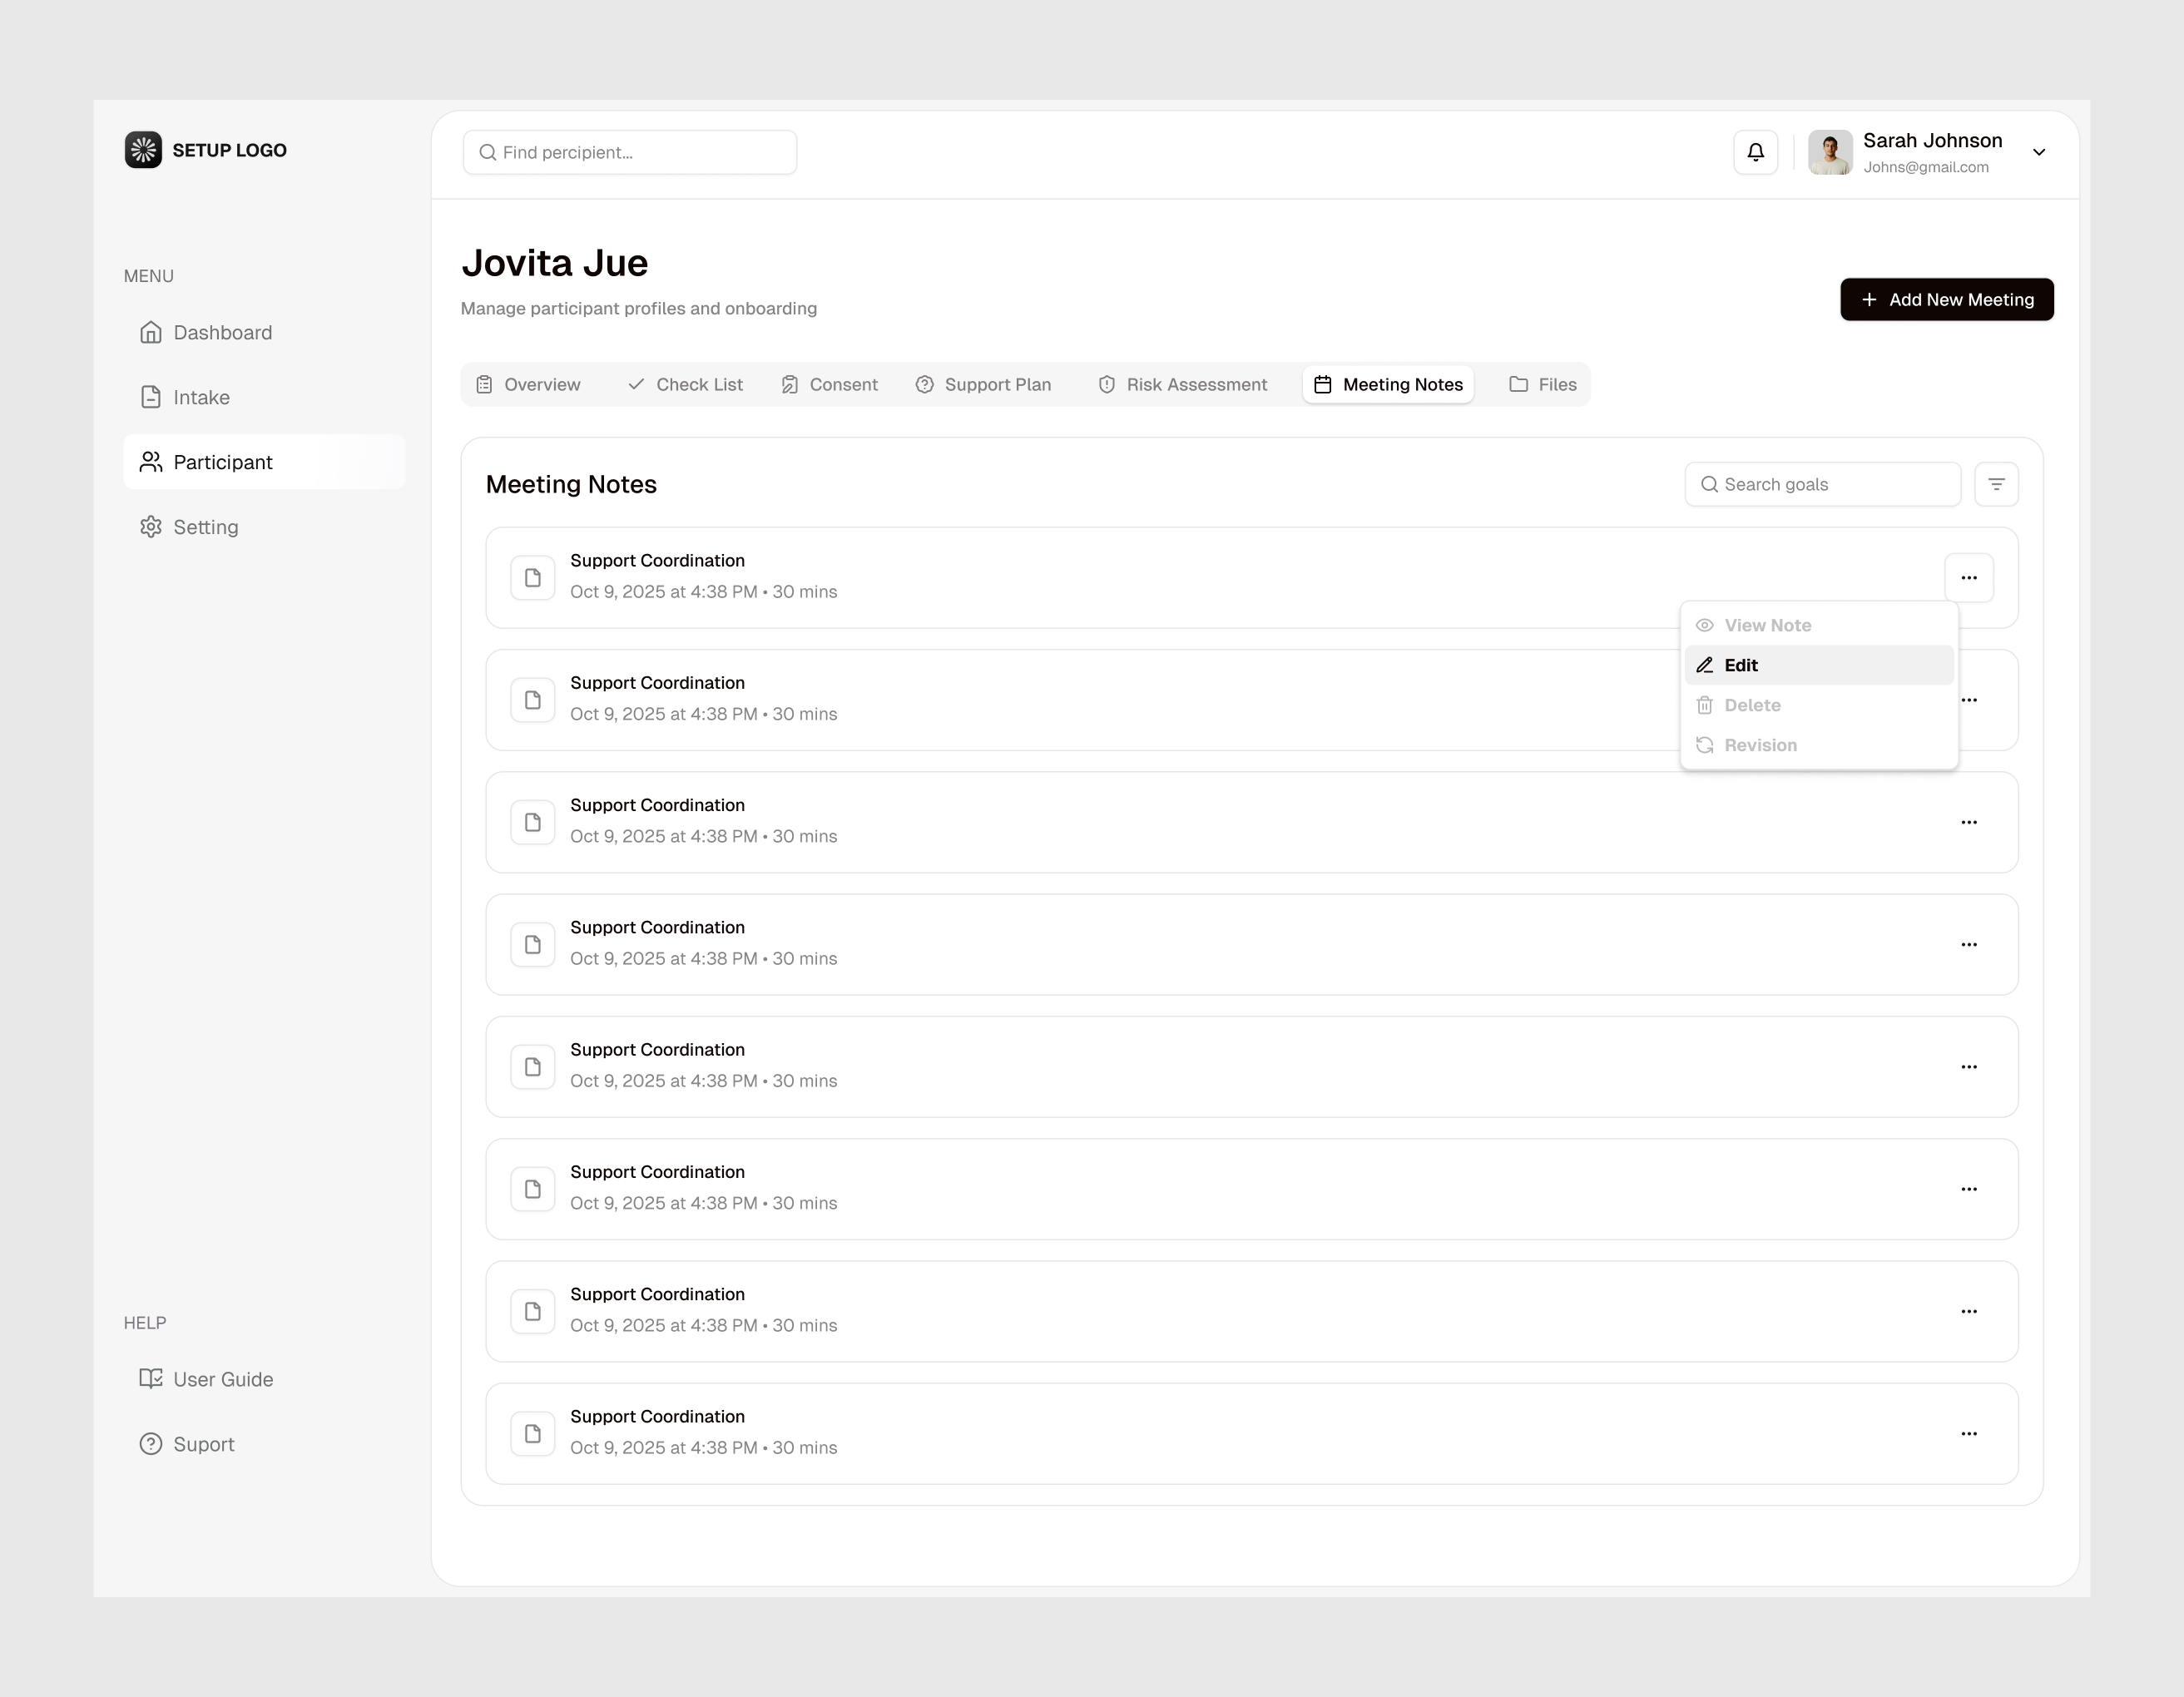Screen dimensions: 2184x1697
Task: Click the search magnifier in Find percipient field
Action: pyautogui.click(x=488, y=152)
